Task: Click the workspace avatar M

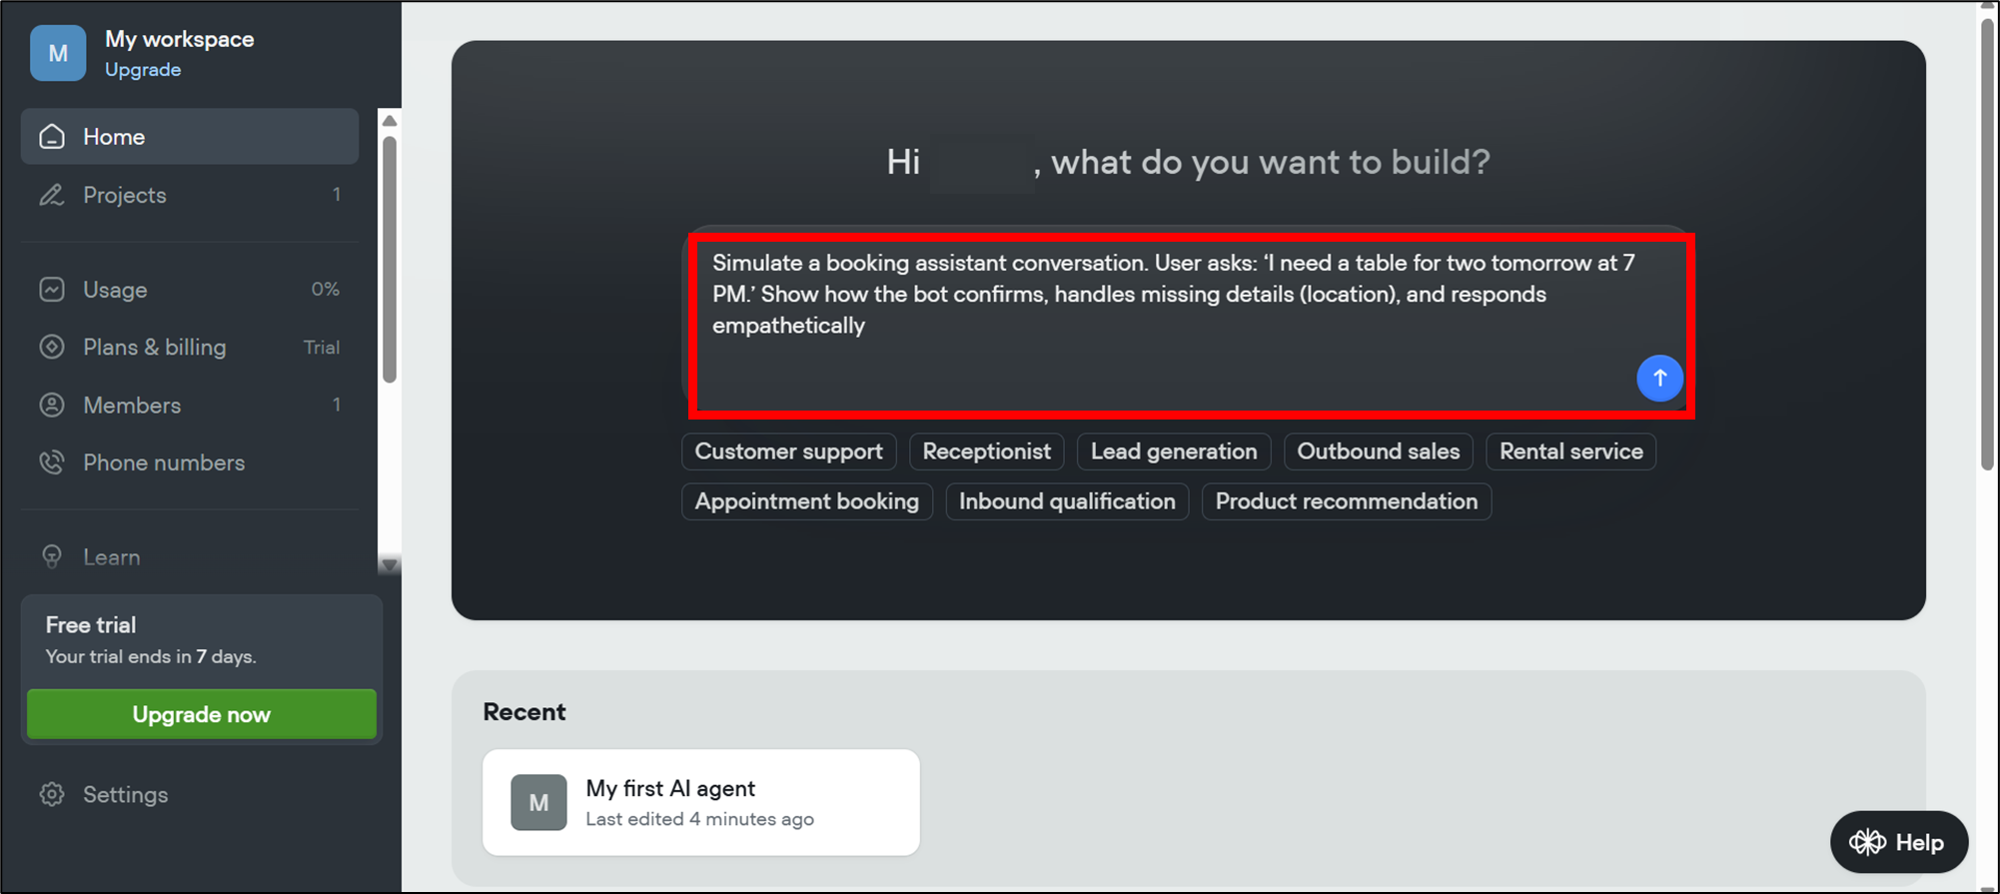Action: tap(58, 53)
